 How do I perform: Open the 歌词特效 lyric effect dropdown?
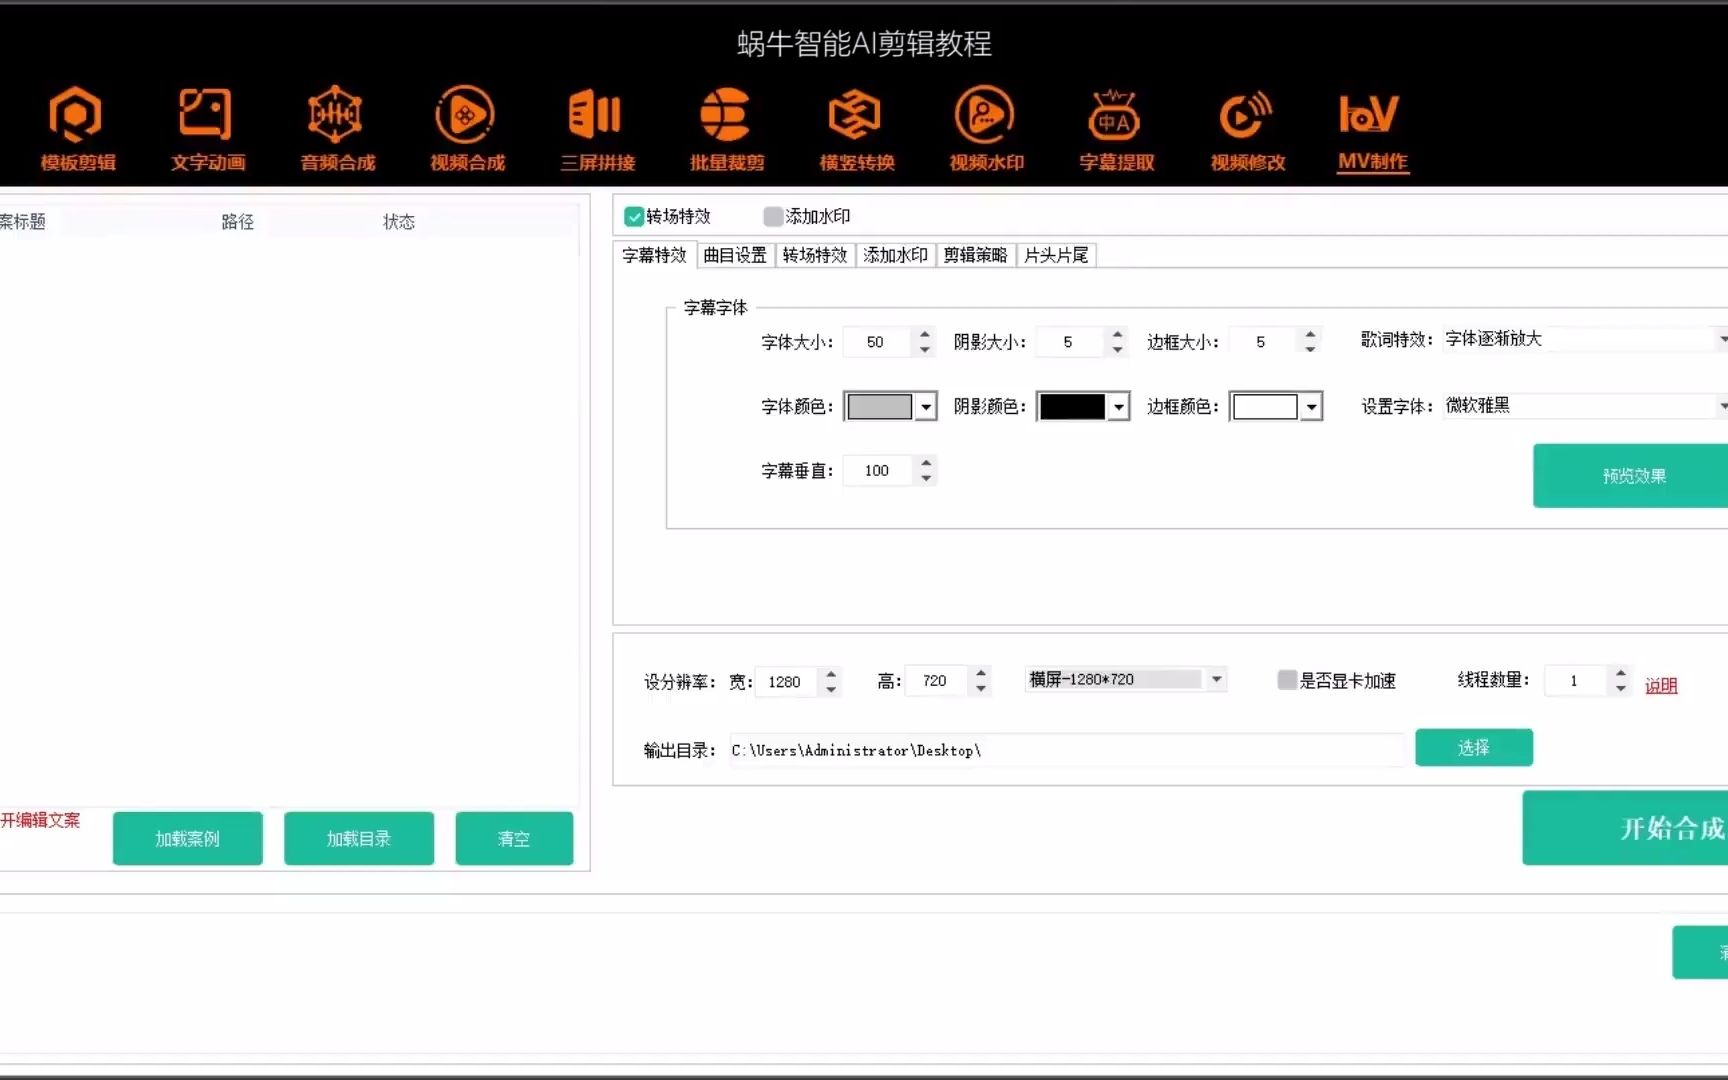[x=1586, y=339]
